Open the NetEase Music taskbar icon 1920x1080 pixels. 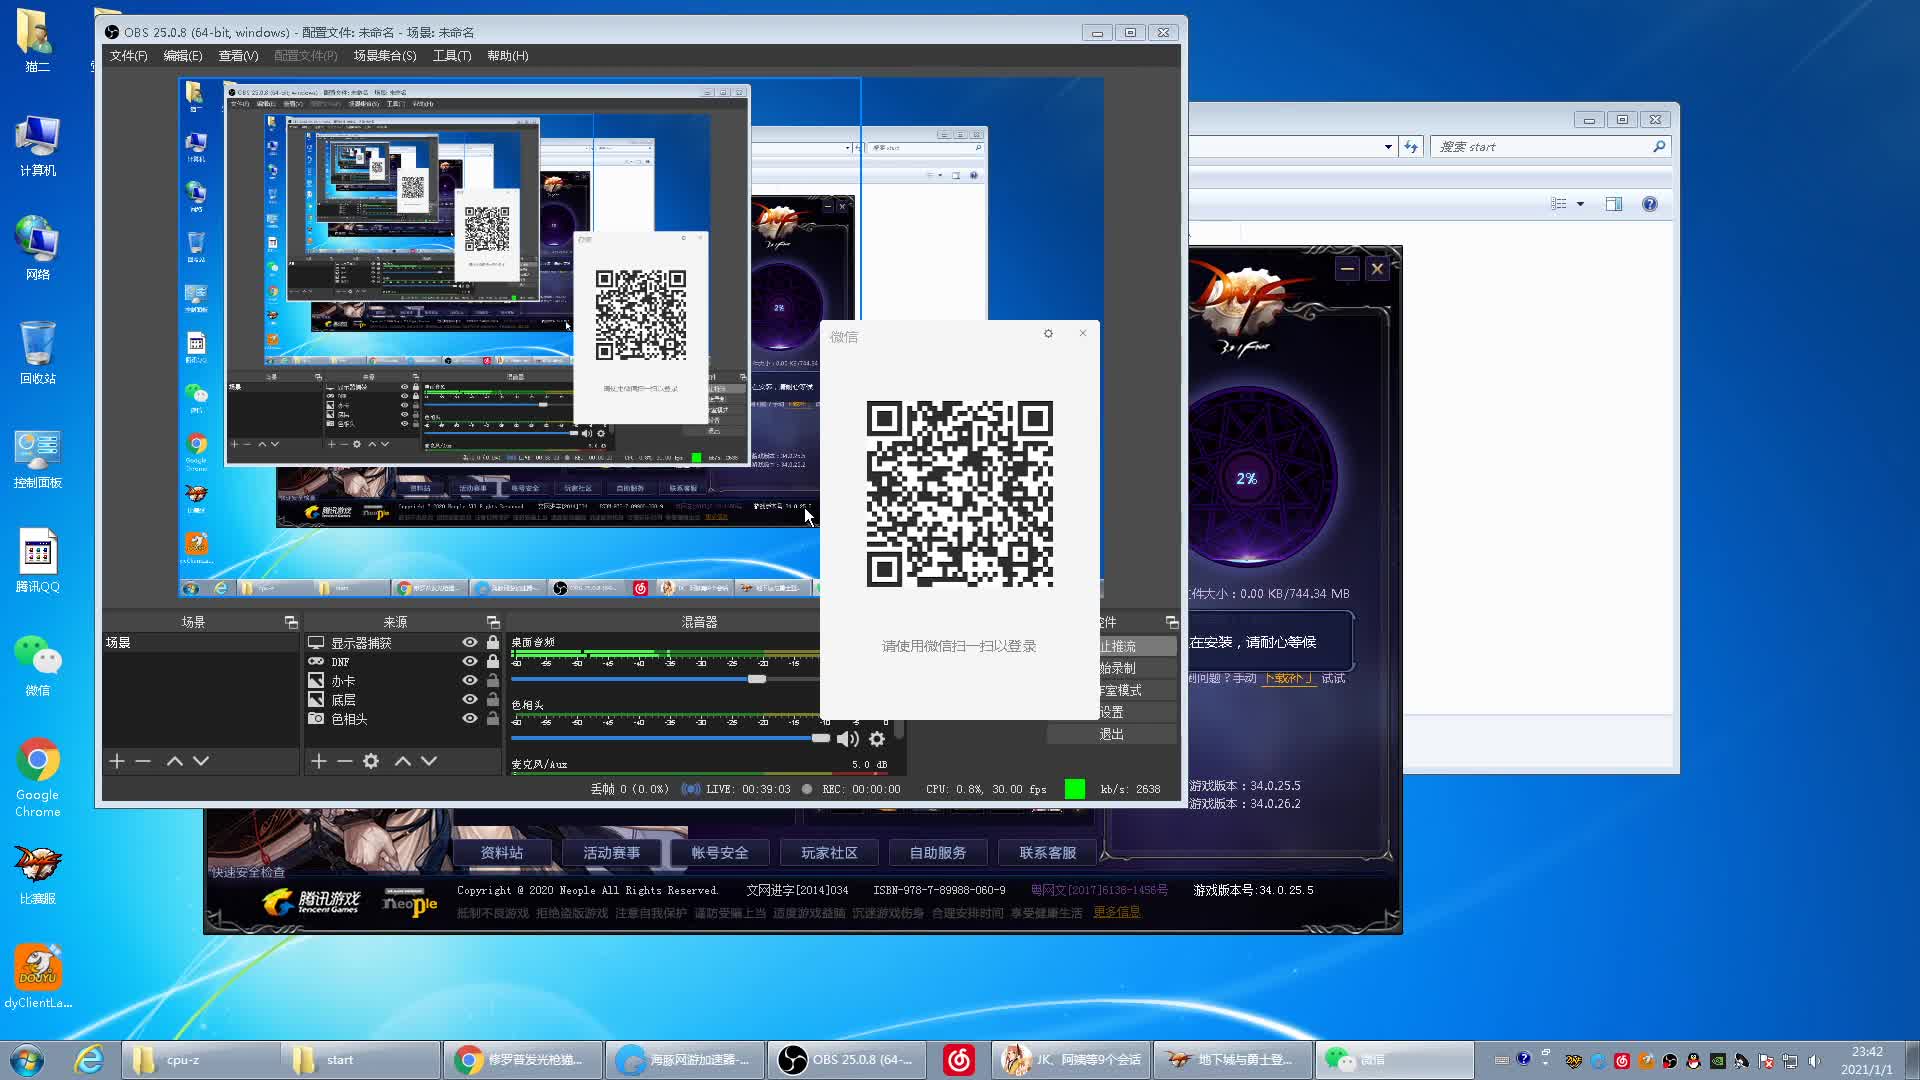(x=958, y=1059)
